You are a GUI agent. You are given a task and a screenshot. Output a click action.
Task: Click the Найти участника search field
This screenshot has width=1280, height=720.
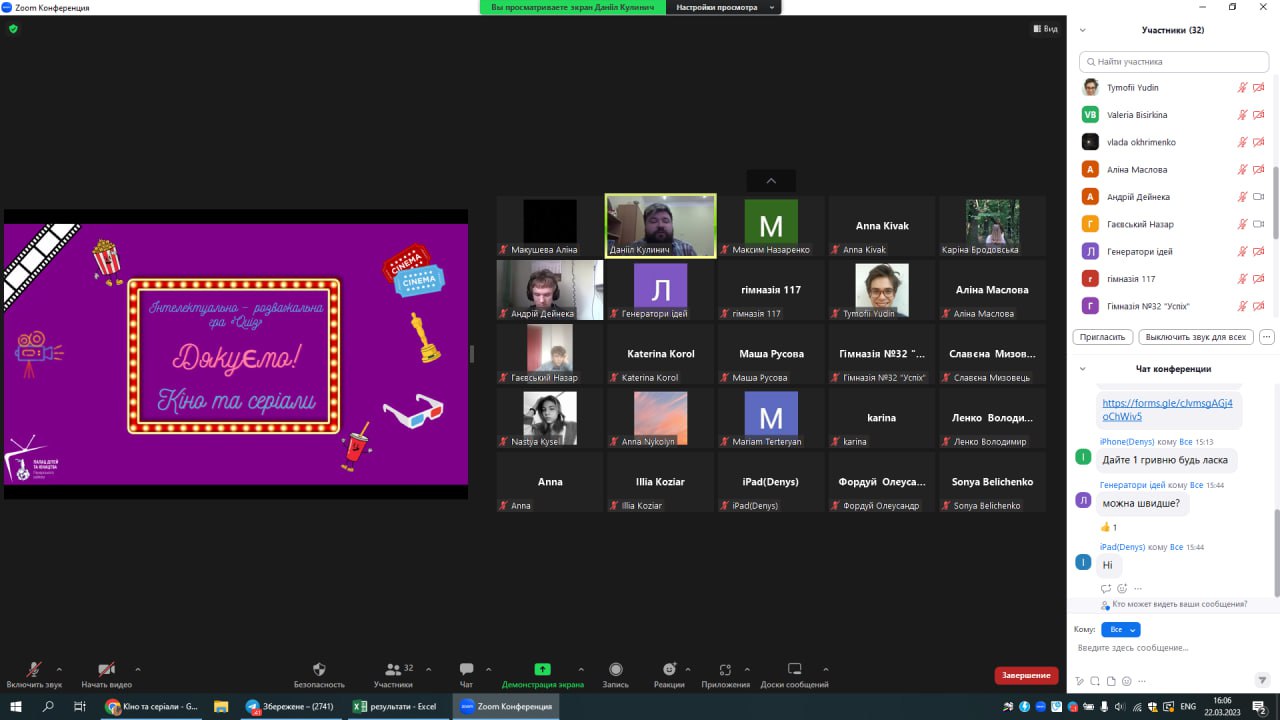click(x=1172, y=61)
